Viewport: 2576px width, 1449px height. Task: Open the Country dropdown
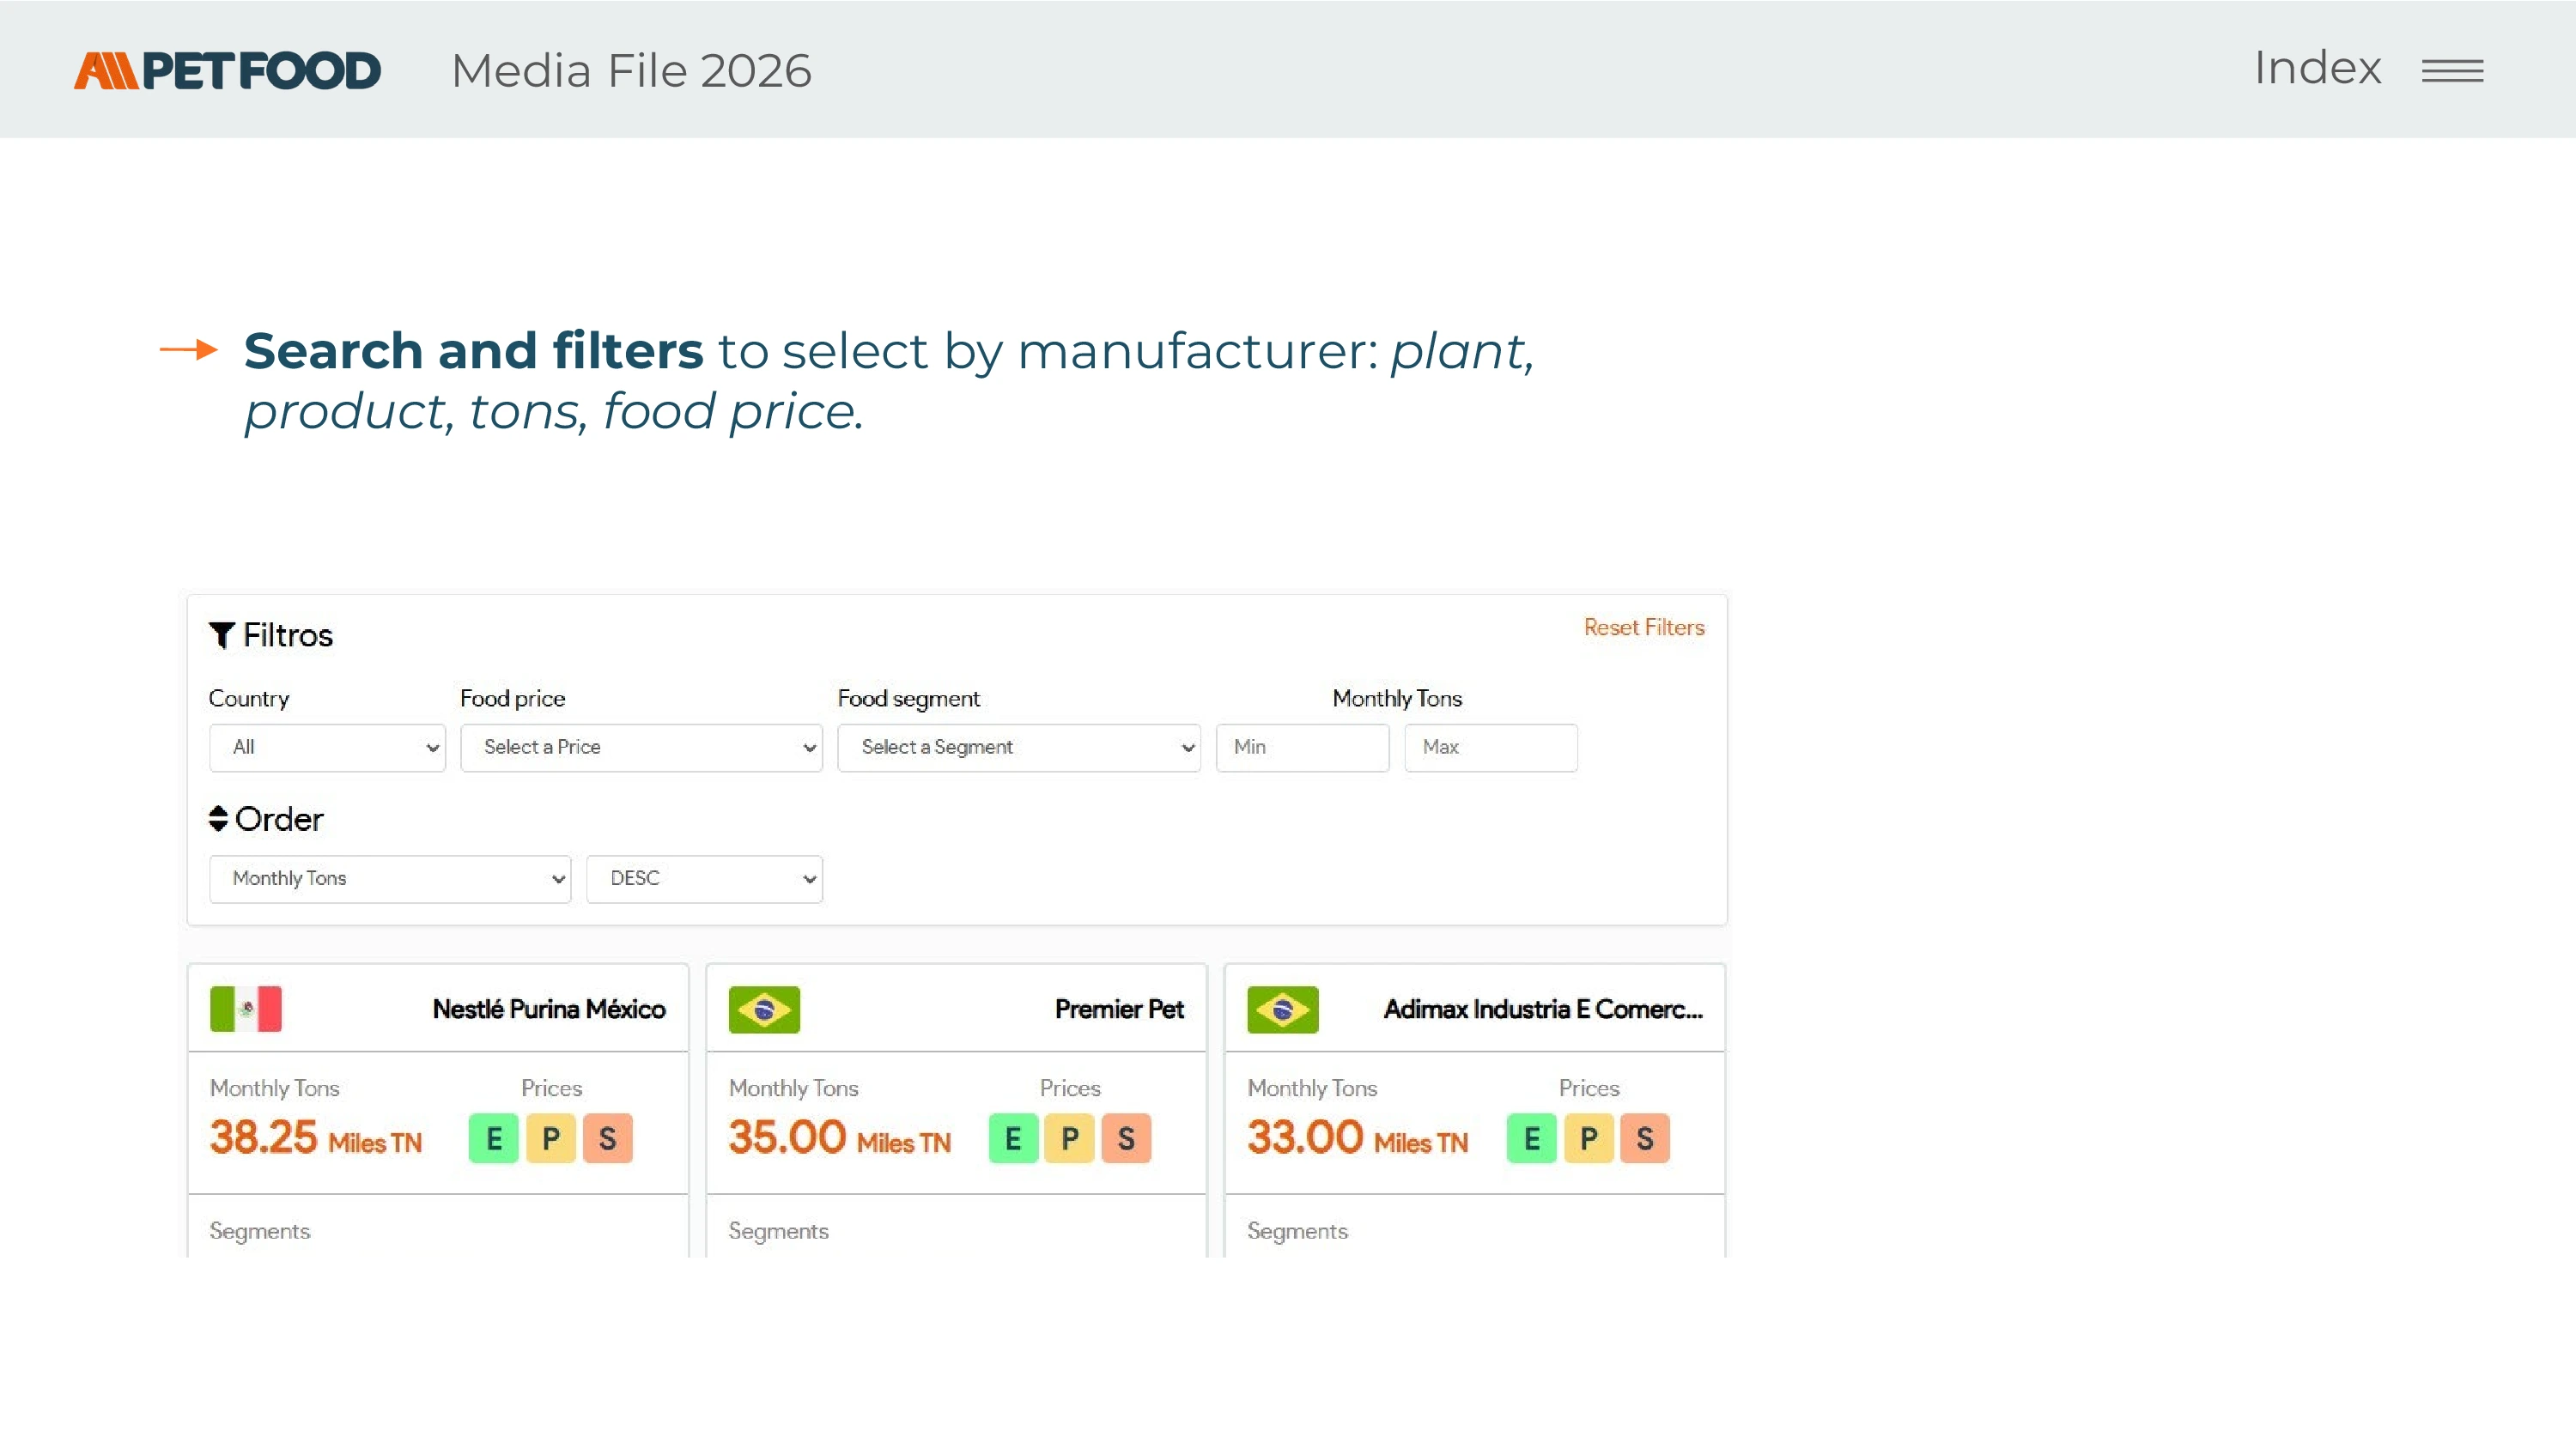coord(327,747)
